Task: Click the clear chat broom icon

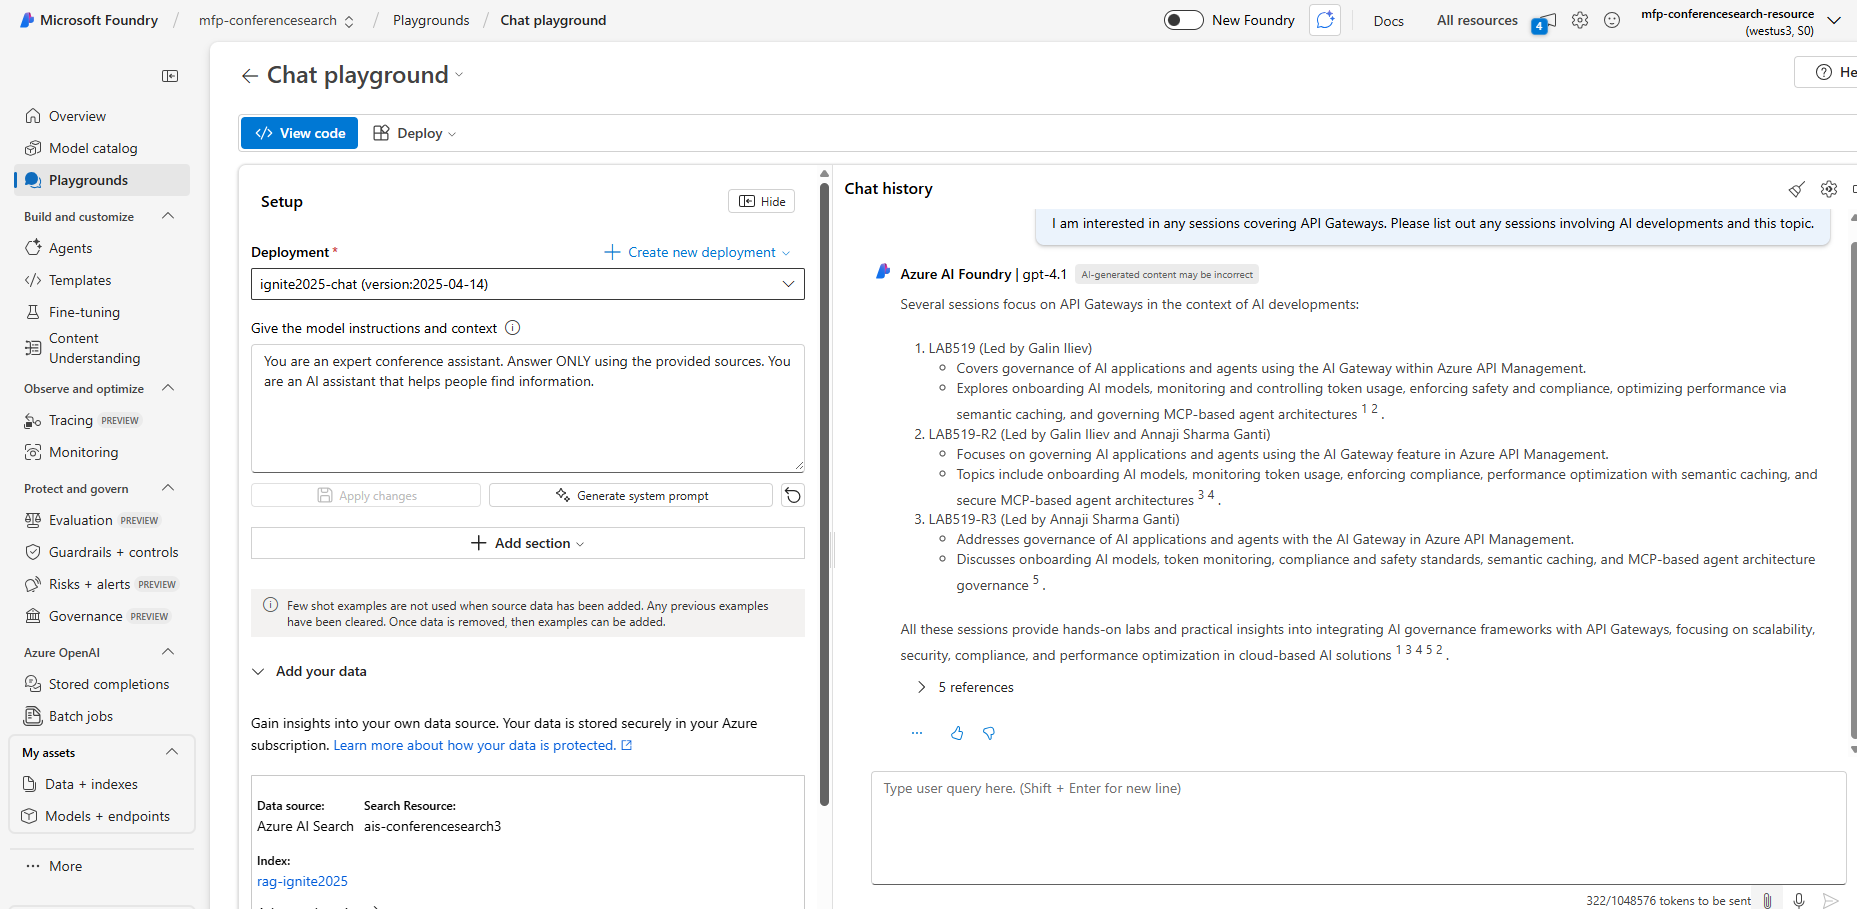Action: [x=1796, y=189]
